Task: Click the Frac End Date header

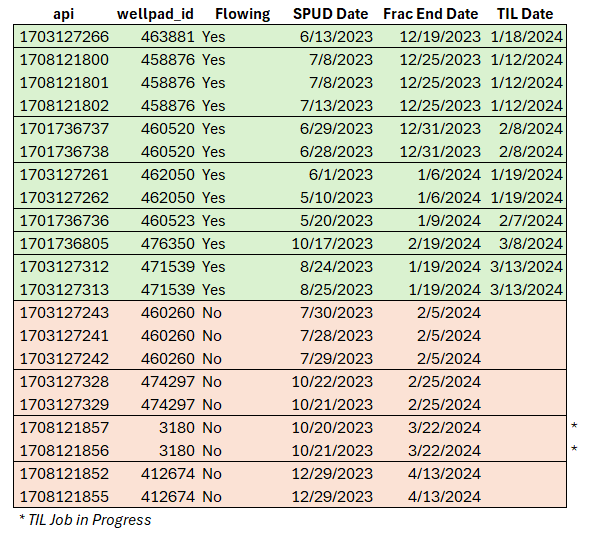Action: pos(431,14)
